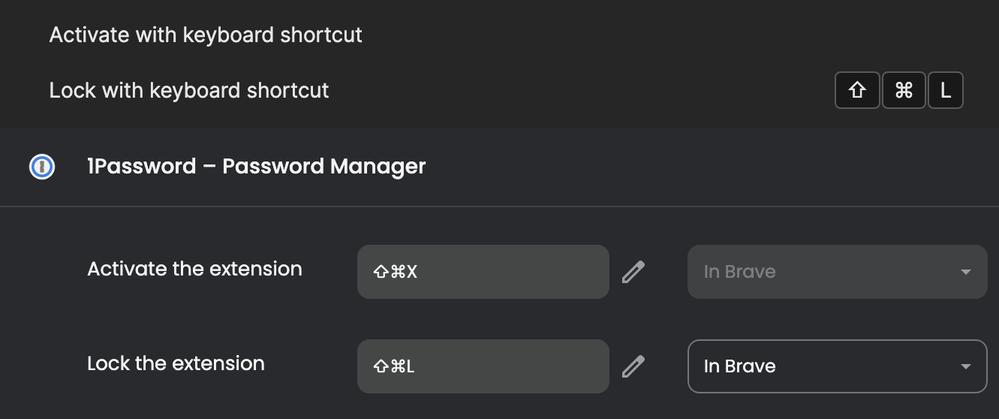Image resolution: width=999 pixels, height=419 pixels.
Task: Click the L key cap in the Lock shortcut
Action: pyautogui.click(x=945, y=91)
